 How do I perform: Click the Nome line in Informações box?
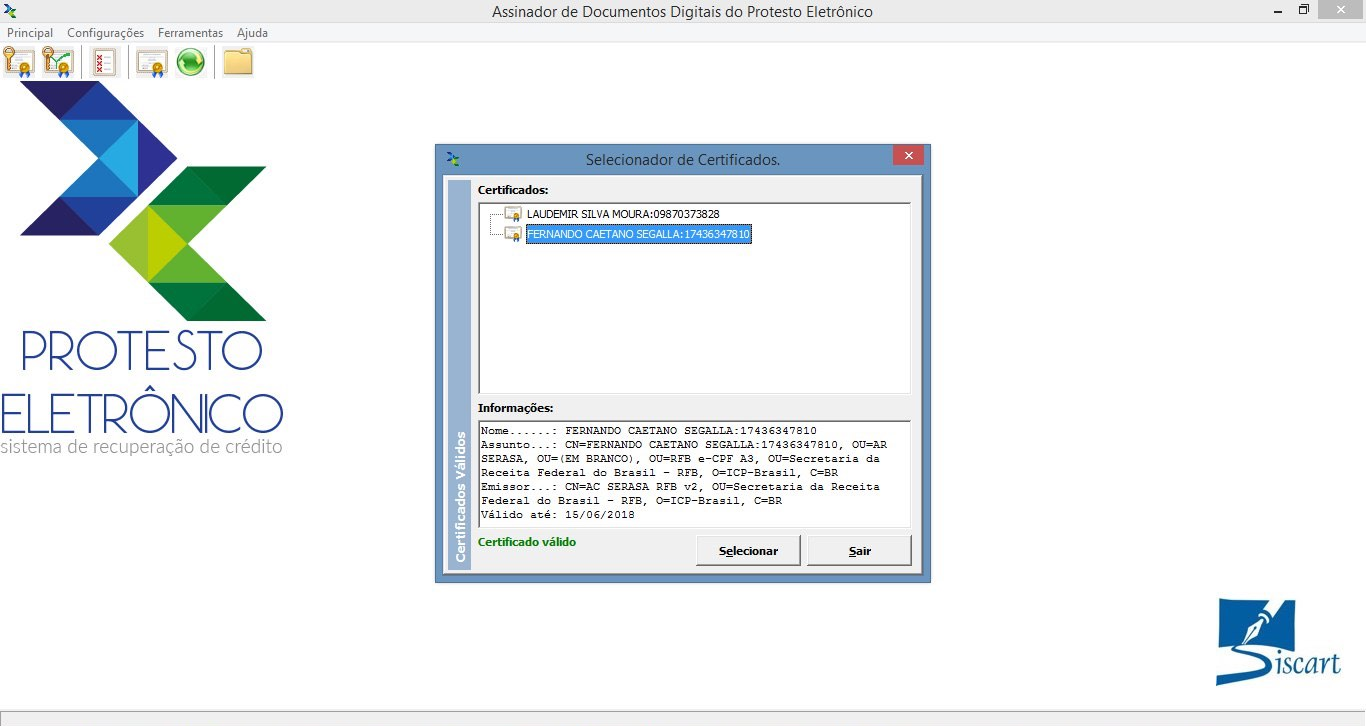point(648,431)
